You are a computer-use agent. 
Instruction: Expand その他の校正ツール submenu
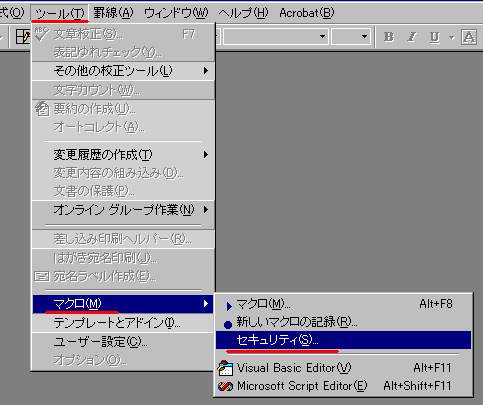tap(123, 71)
